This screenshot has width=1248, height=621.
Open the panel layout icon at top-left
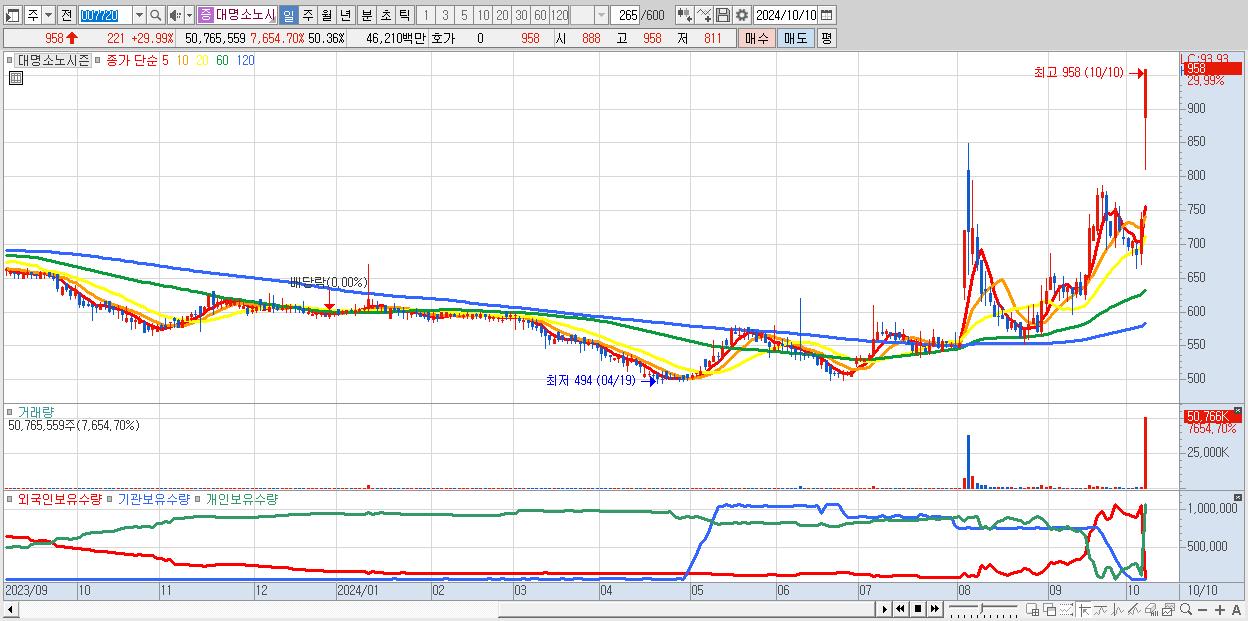(13, 15)
